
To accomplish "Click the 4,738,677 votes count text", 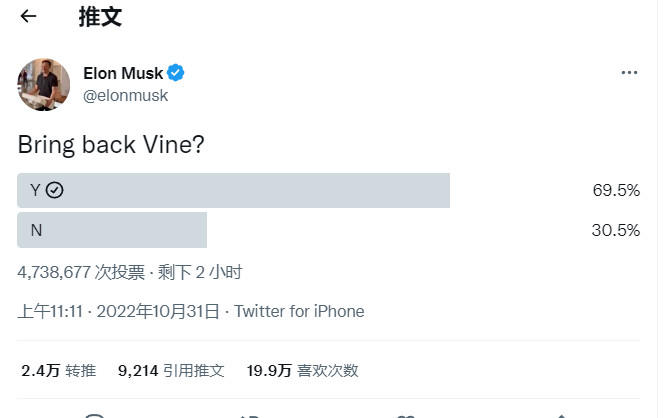I will 81,272.
